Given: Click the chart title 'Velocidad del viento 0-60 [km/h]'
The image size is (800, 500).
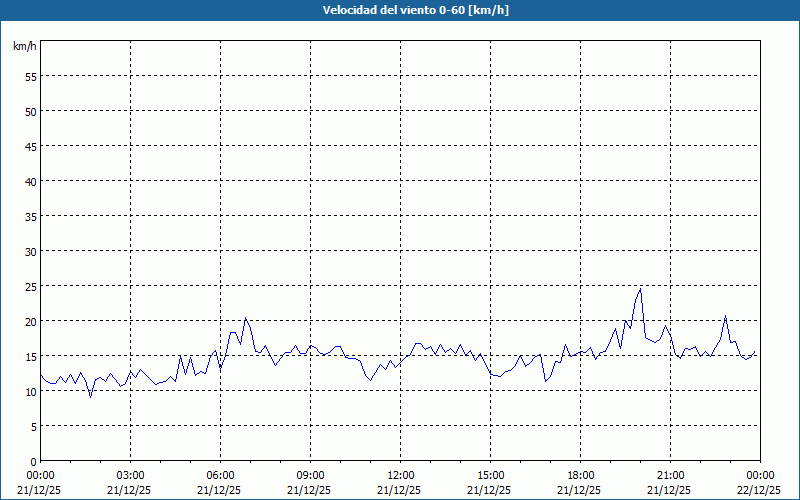Looking at the screenshot, I should click(x=400, y=10).
